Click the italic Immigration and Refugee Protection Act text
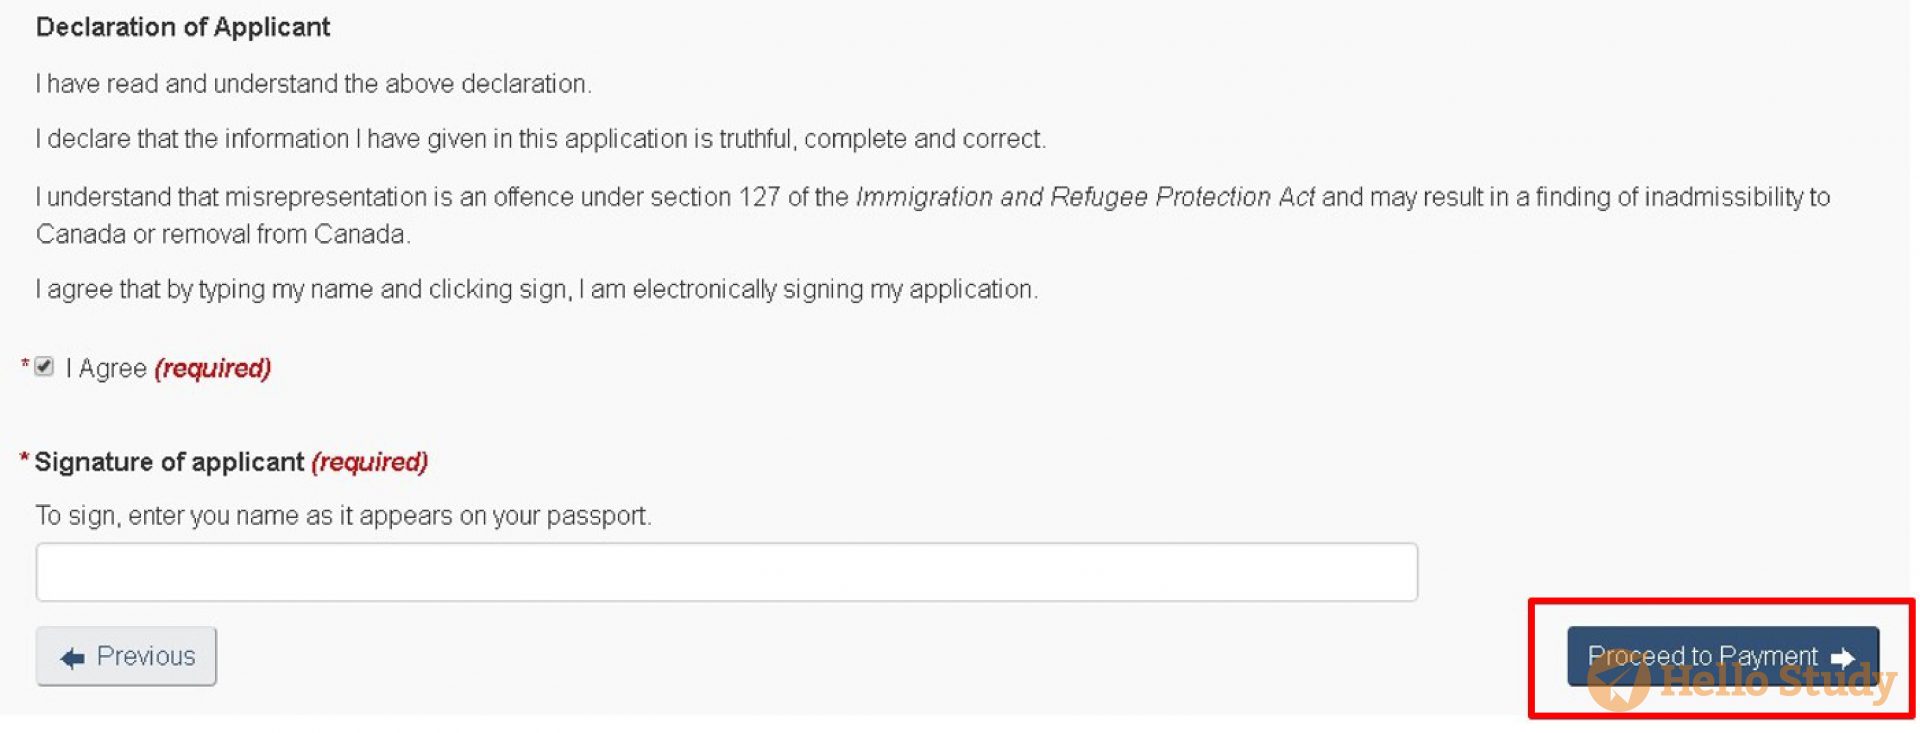1920x733 pixels. click(x=1085, y=197)
